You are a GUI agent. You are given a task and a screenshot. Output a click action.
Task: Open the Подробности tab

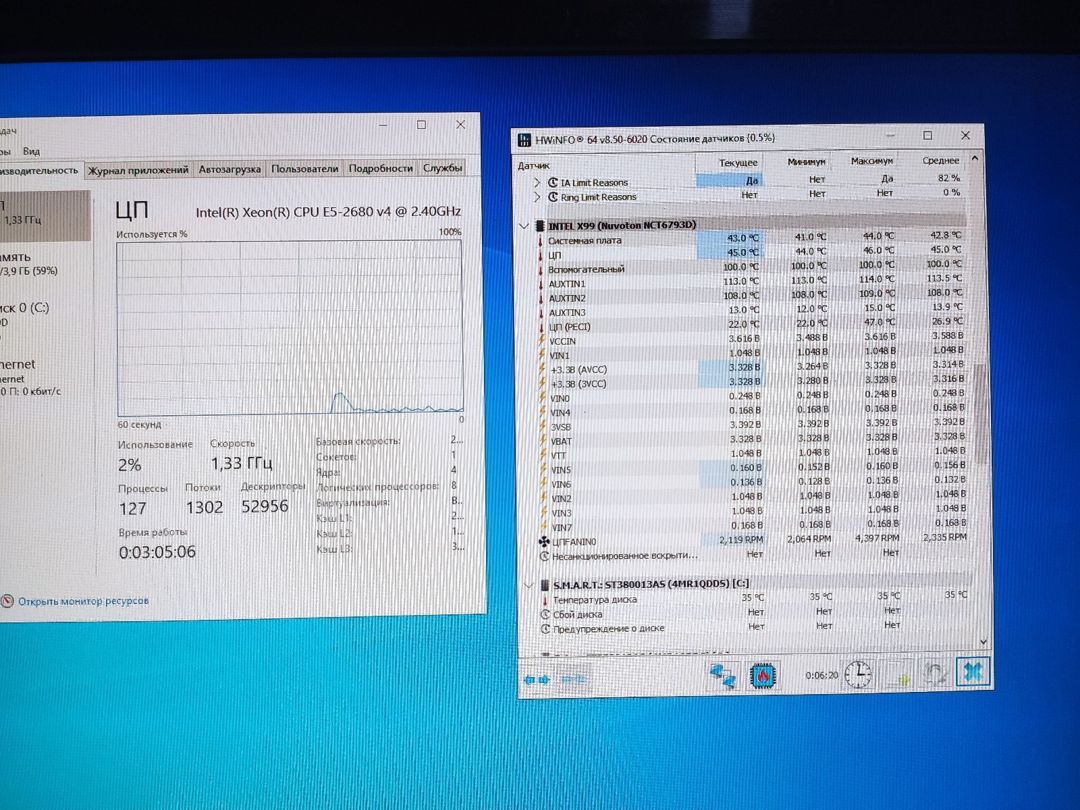(380, 167)
